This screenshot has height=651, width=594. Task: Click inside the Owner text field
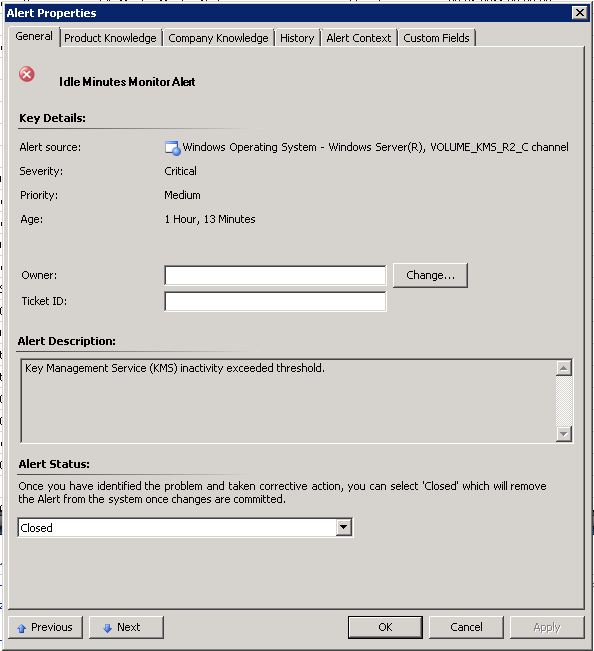click(x=275, y=276)
